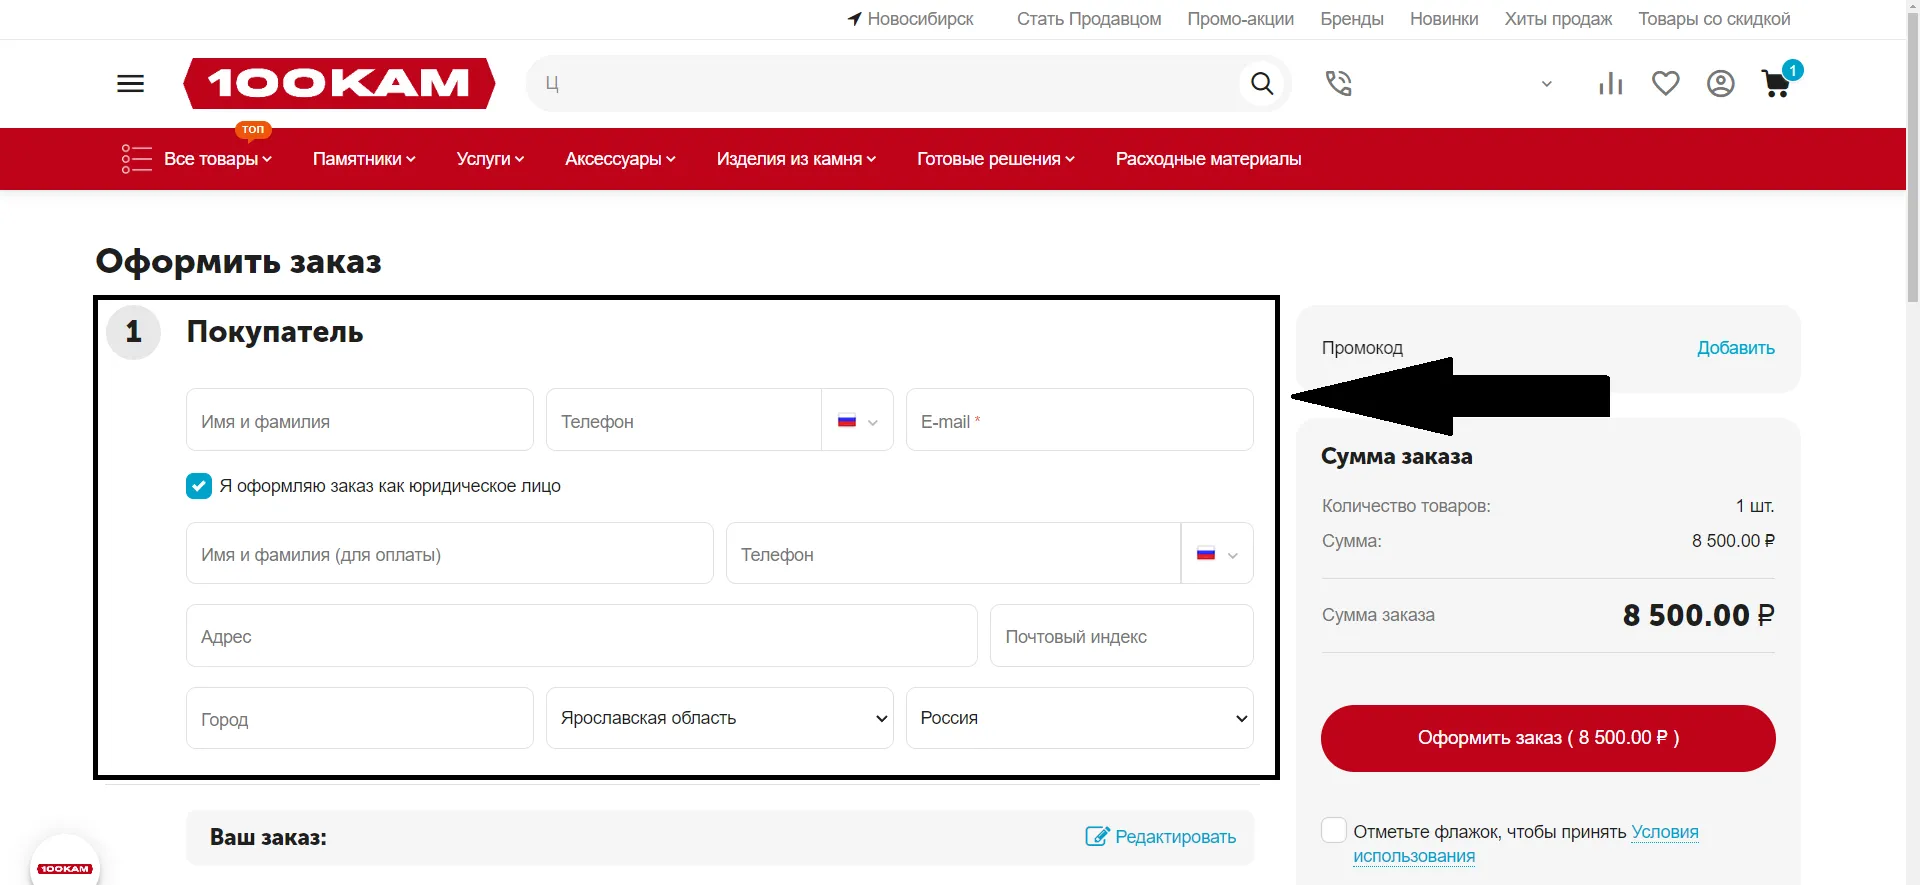1920x885 pixels.
Task: Click the Редактировать order link
Action: (1161, 837)
